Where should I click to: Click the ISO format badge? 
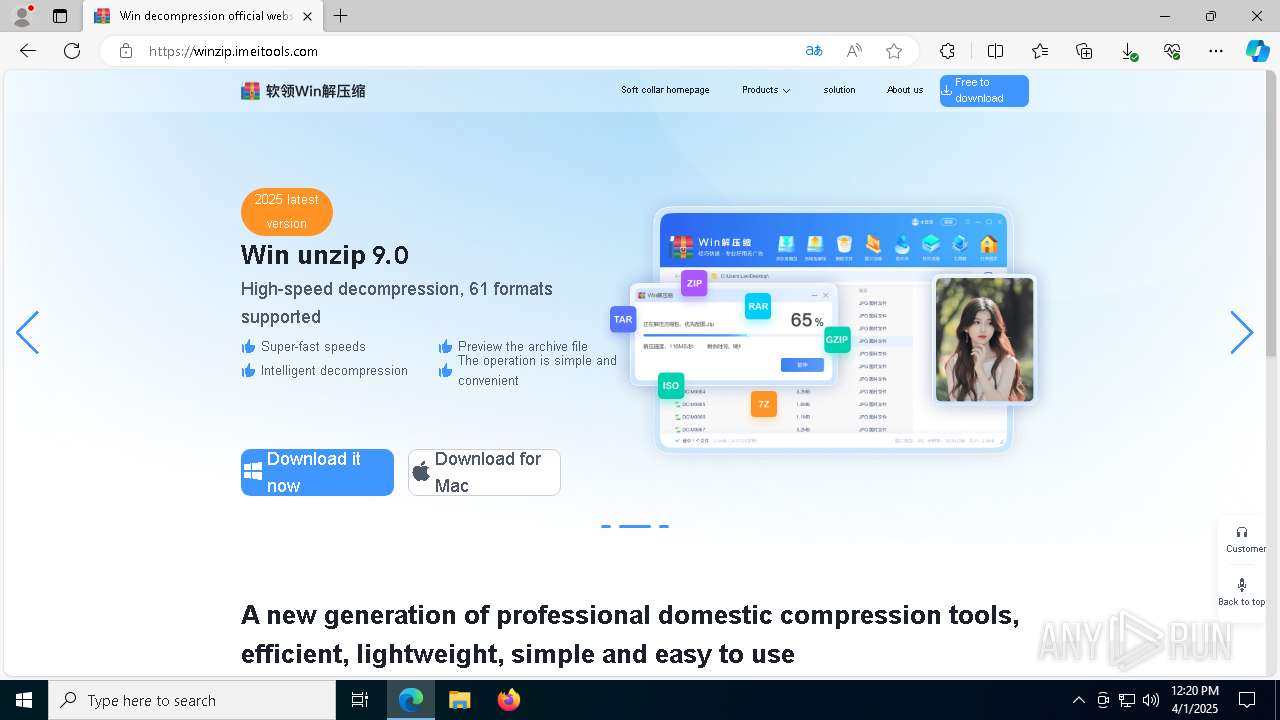(x=671, y=385)
